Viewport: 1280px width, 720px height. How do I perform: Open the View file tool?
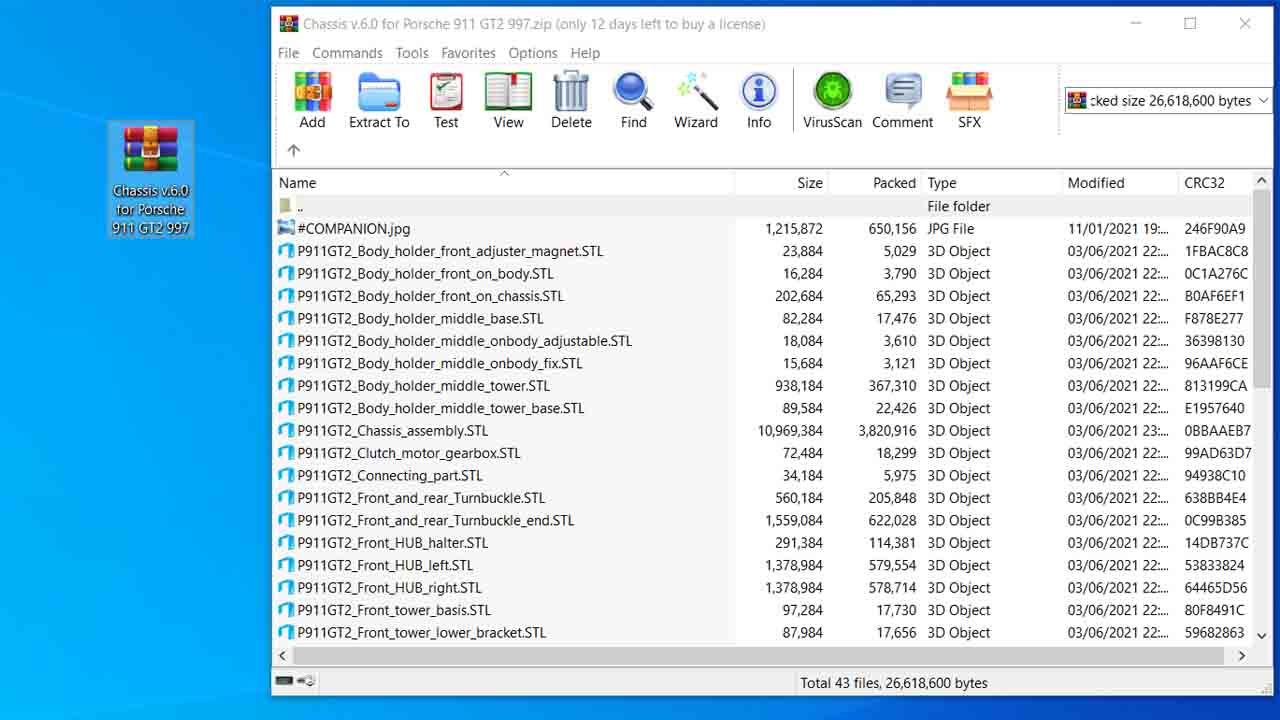[x=508, y=100]
